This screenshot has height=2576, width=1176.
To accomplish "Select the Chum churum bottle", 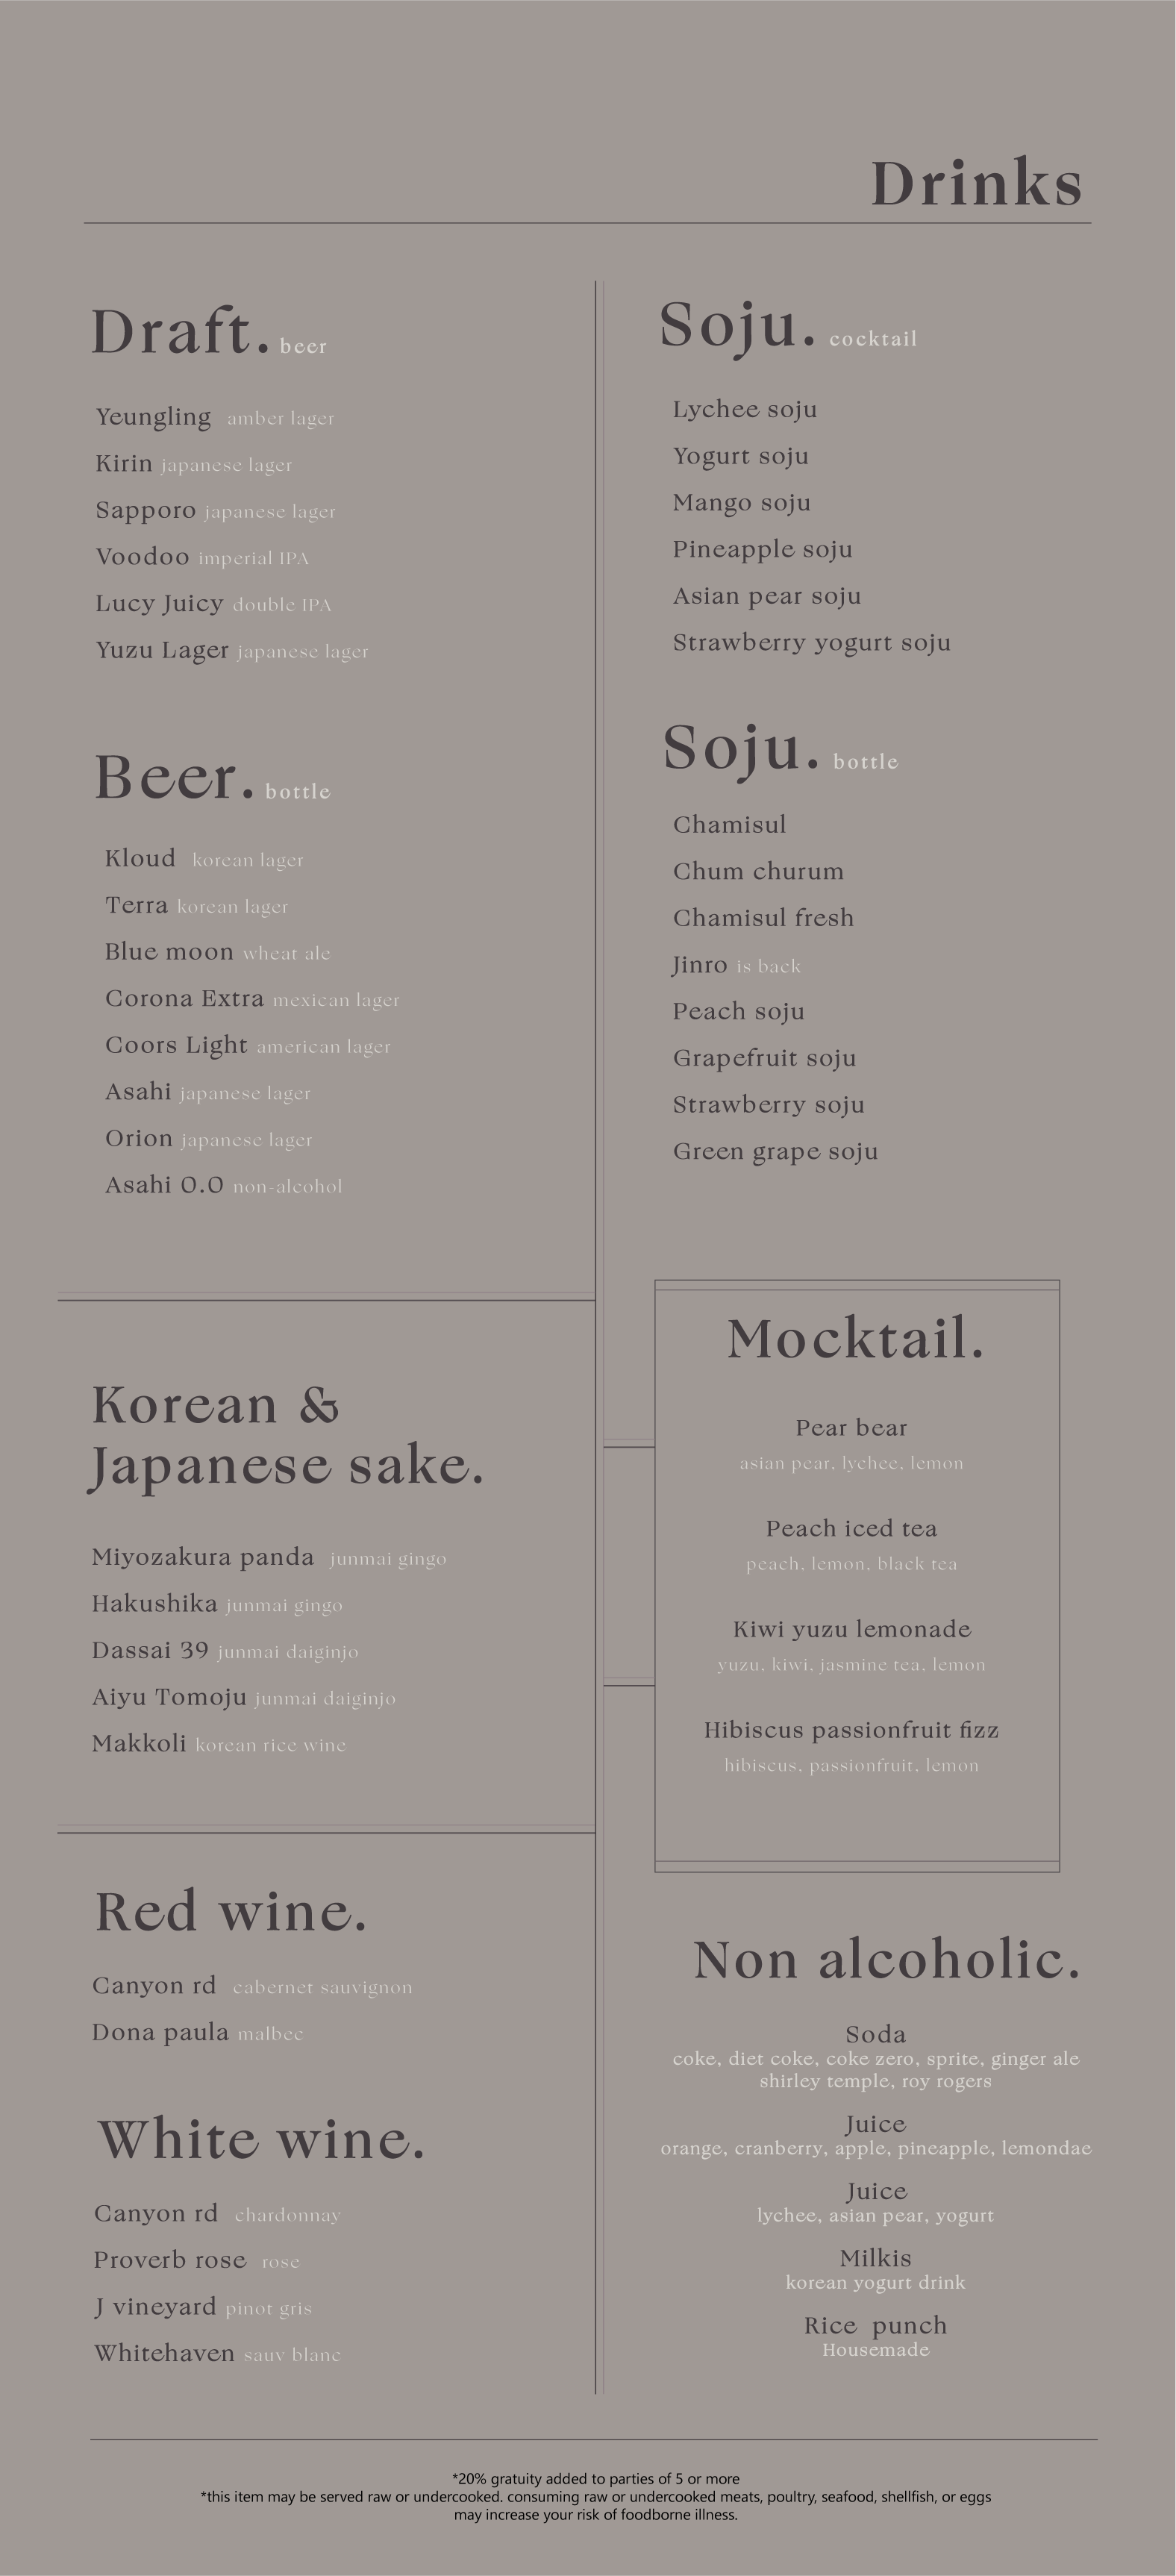I will click(758, 871).
